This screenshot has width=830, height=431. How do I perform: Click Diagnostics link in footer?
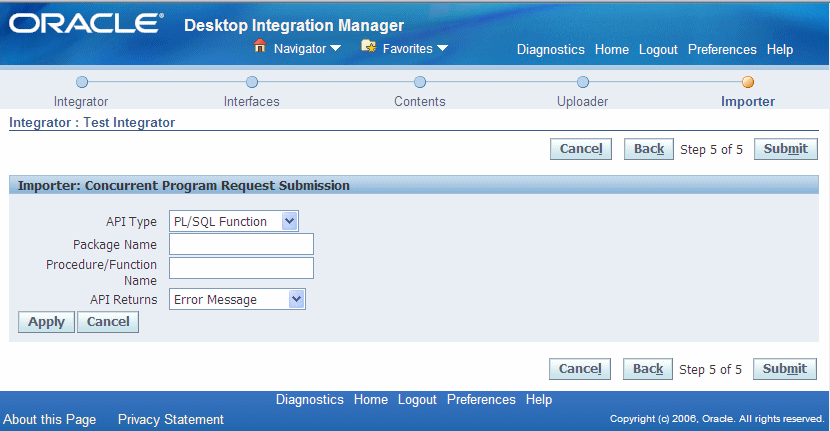(310, 399)
